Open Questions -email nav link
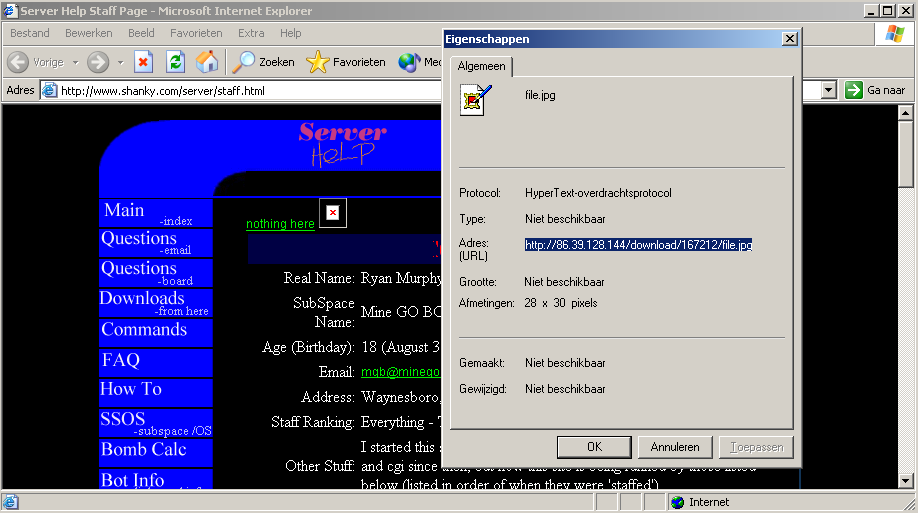 (x=156, y=242)
